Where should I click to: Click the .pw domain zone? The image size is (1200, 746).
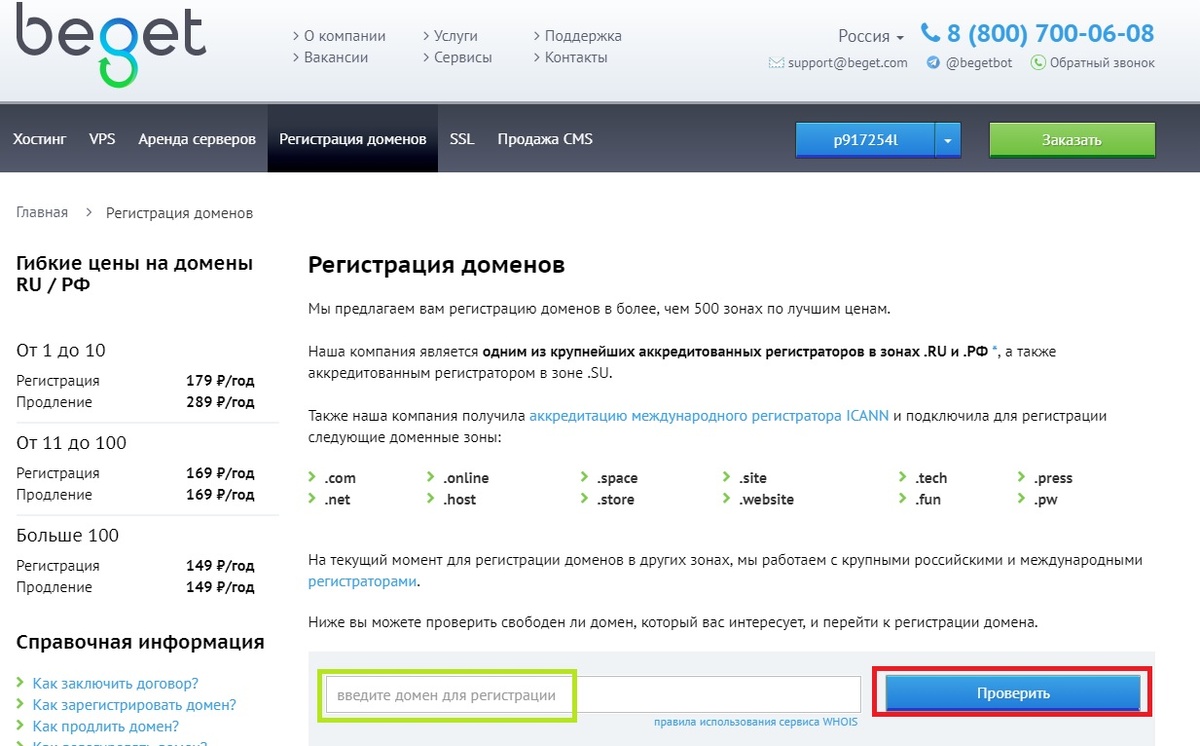click(1045, 499)
